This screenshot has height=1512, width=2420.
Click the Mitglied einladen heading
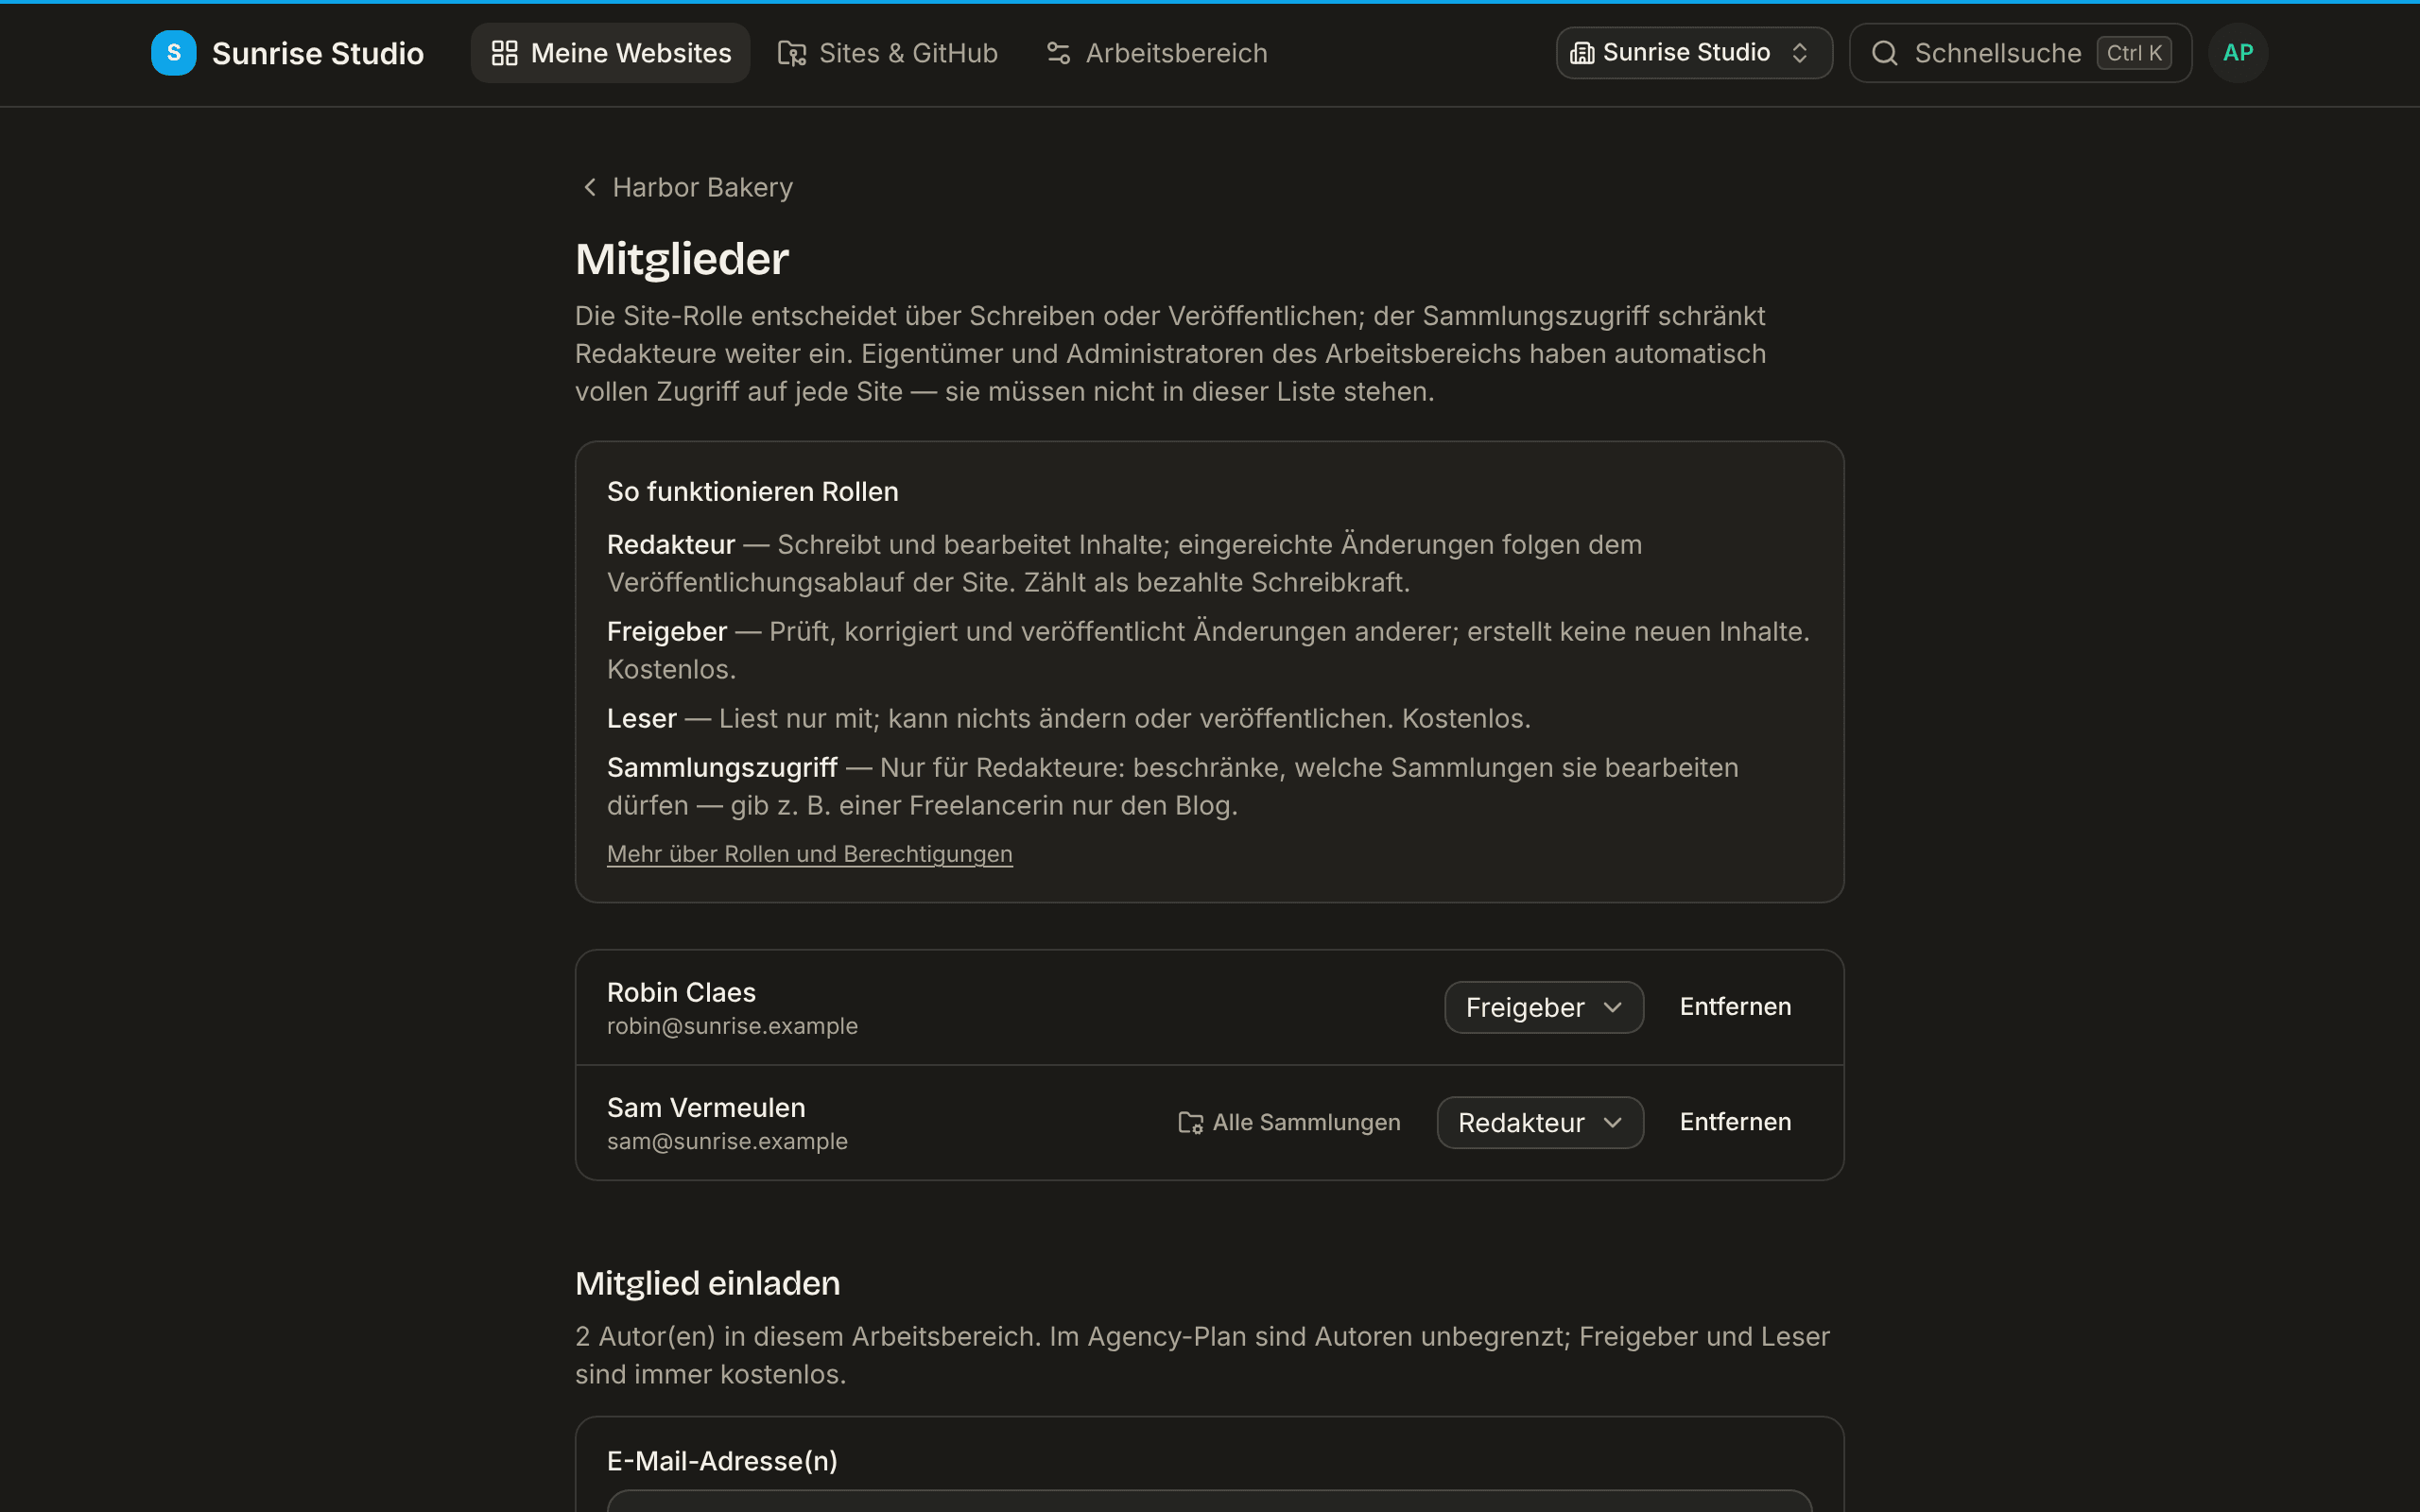[x=708, y=1283]
